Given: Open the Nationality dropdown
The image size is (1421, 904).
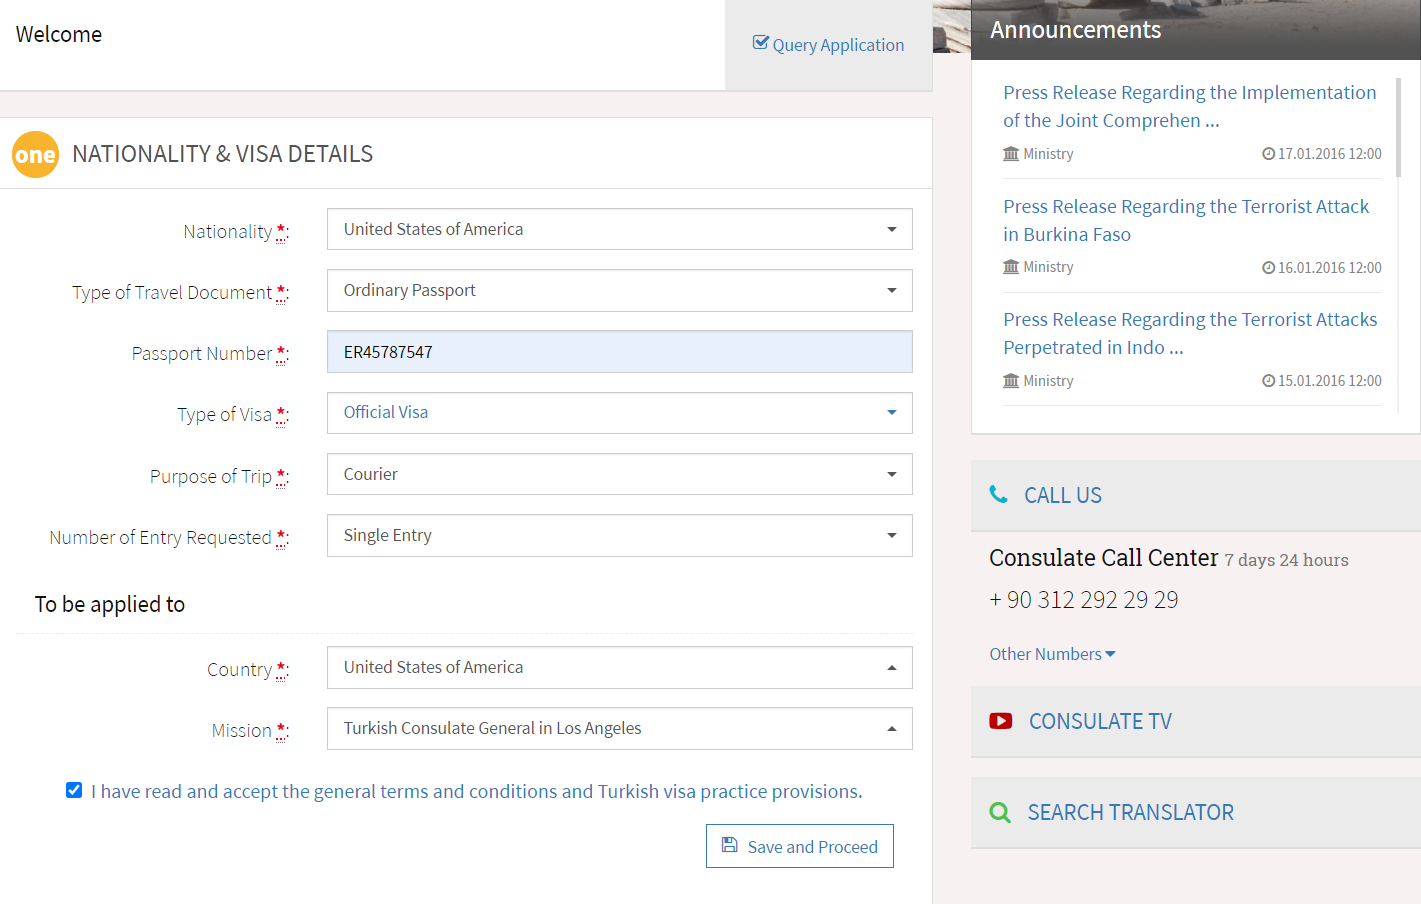Looking at the screenshot, I should point(619,229).
